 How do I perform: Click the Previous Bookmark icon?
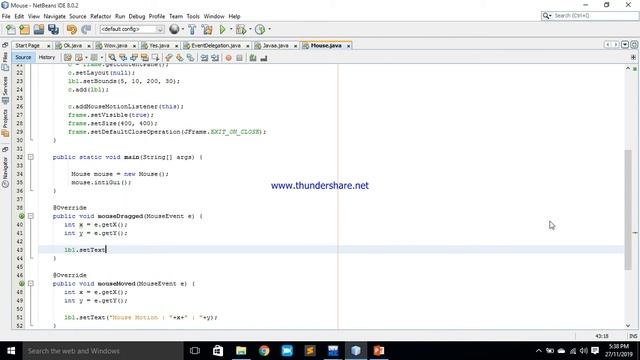[169, 58]
